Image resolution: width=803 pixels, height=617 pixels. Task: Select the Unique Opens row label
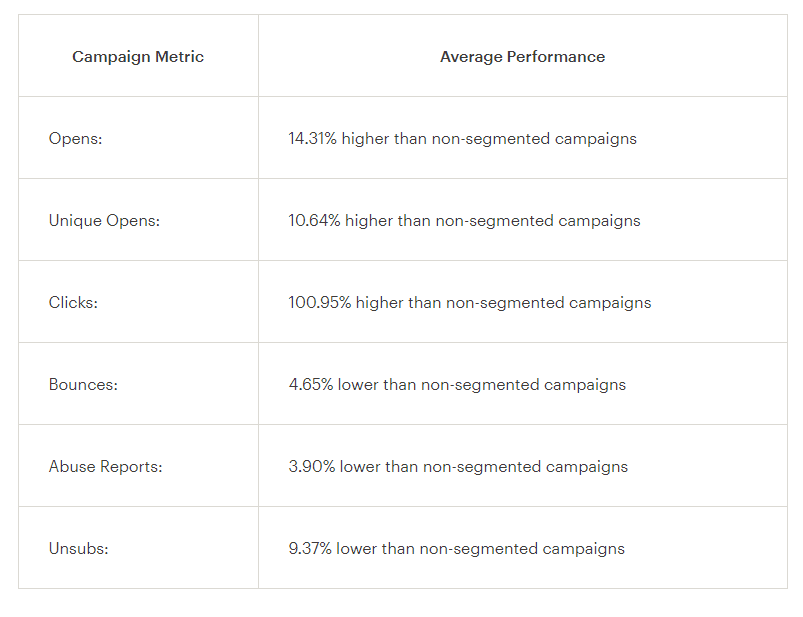point(104,221)
